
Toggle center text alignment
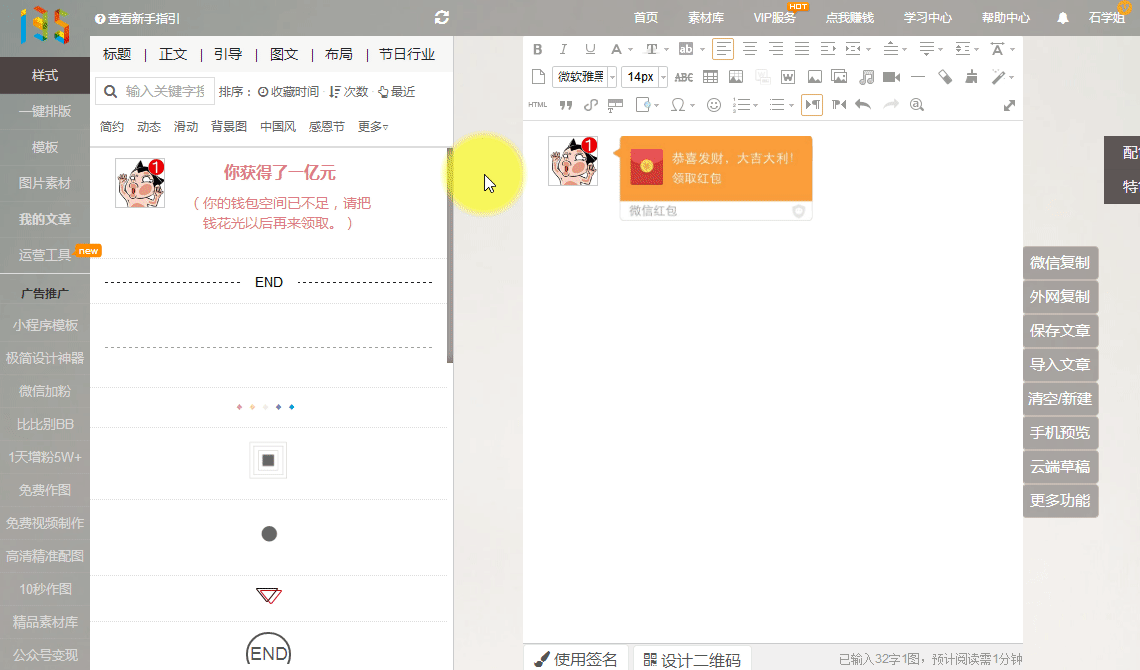click(x=750, y=49)
